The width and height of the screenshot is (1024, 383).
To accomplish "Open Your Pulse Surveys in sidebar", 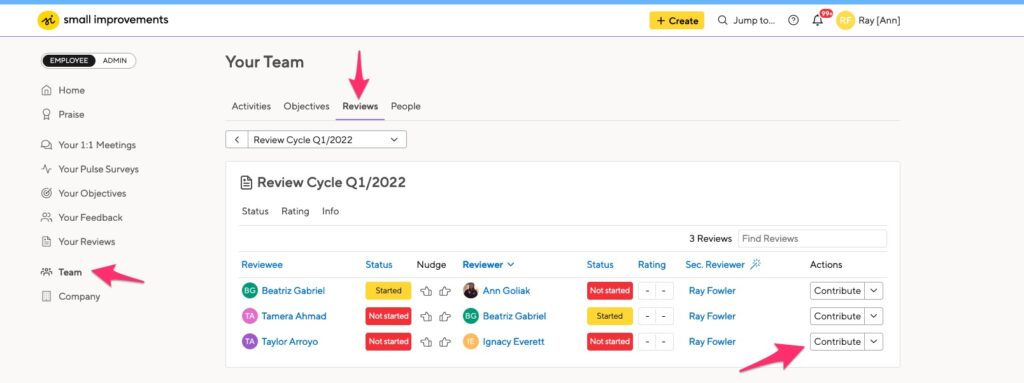I will coord(99,169).
